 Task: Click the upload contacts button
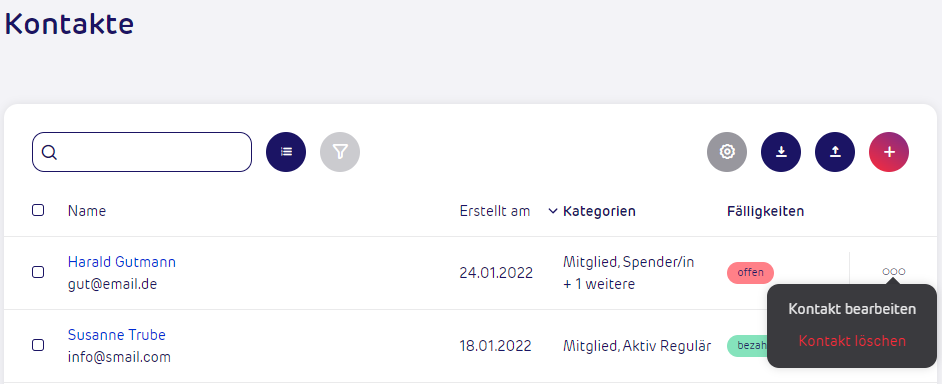pos(835,152)
